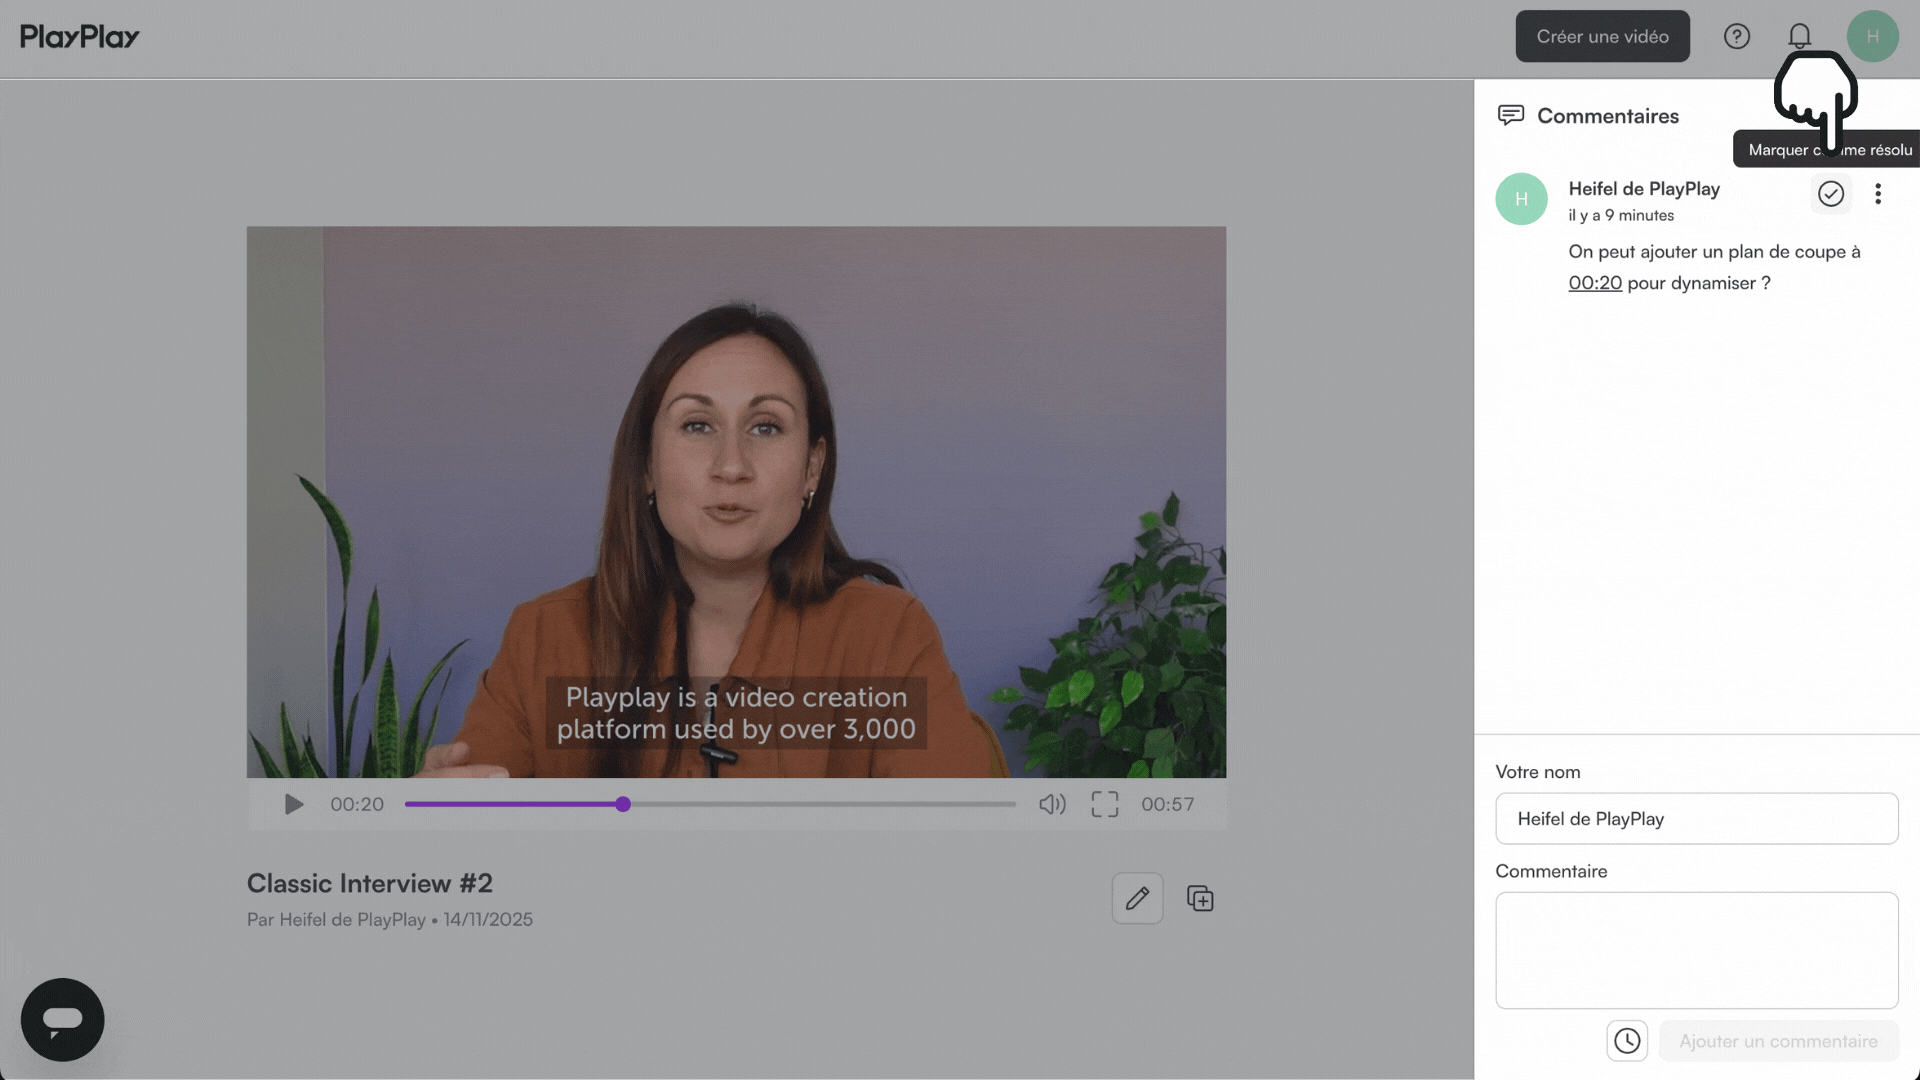Screen dimensions: 1920x1080
Task: Mark Heifel's comment as resolved
Action: (1831, 193)
